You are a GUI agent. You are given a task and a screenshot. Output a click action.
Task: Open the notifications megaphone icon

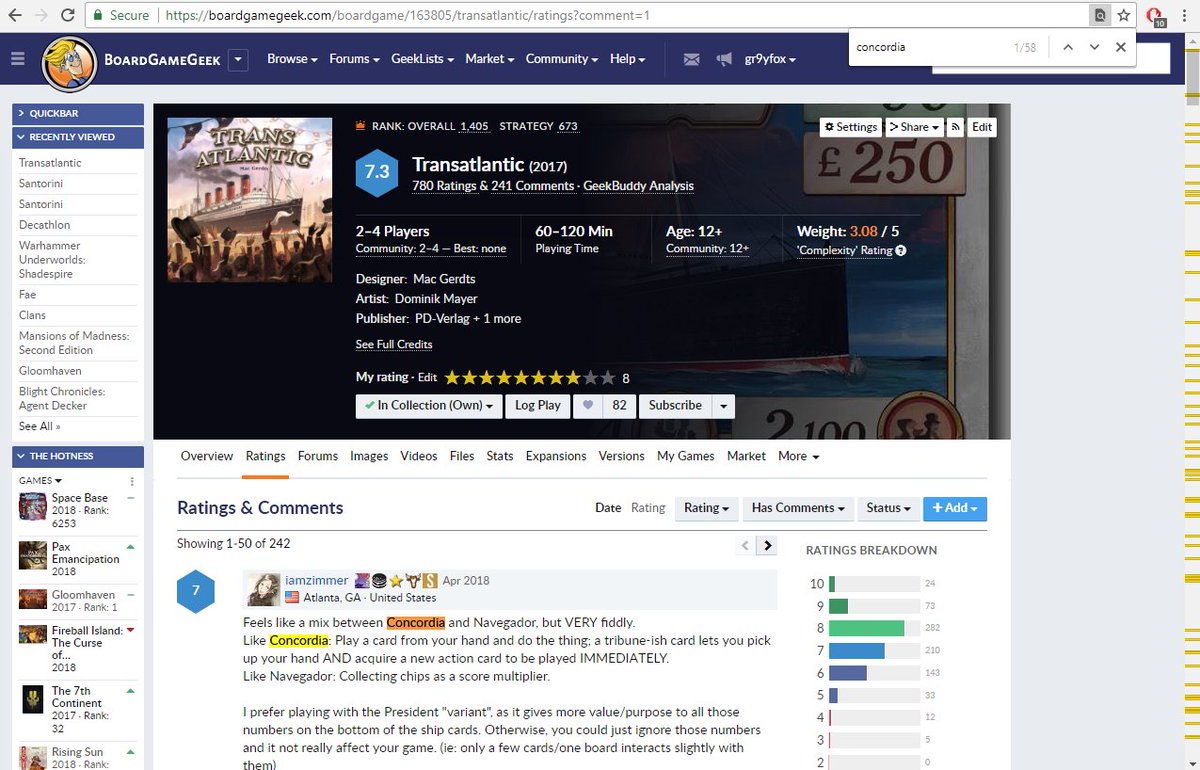[x=724, y=60]
